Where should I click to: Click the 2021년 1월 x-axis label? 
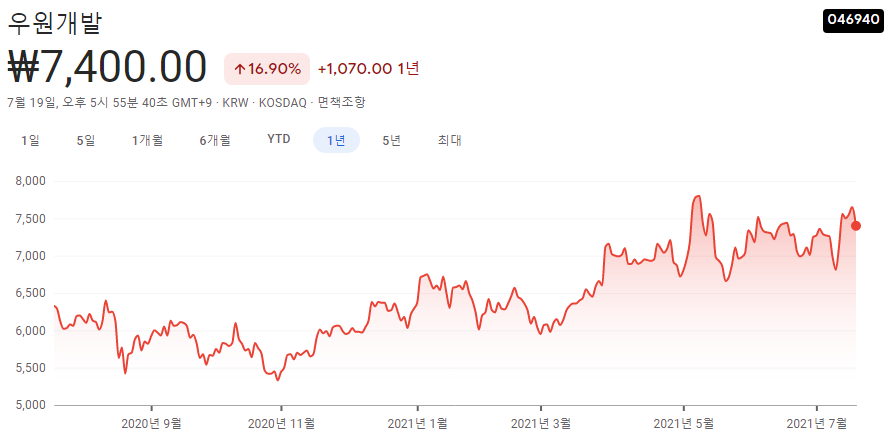(417, 424)
